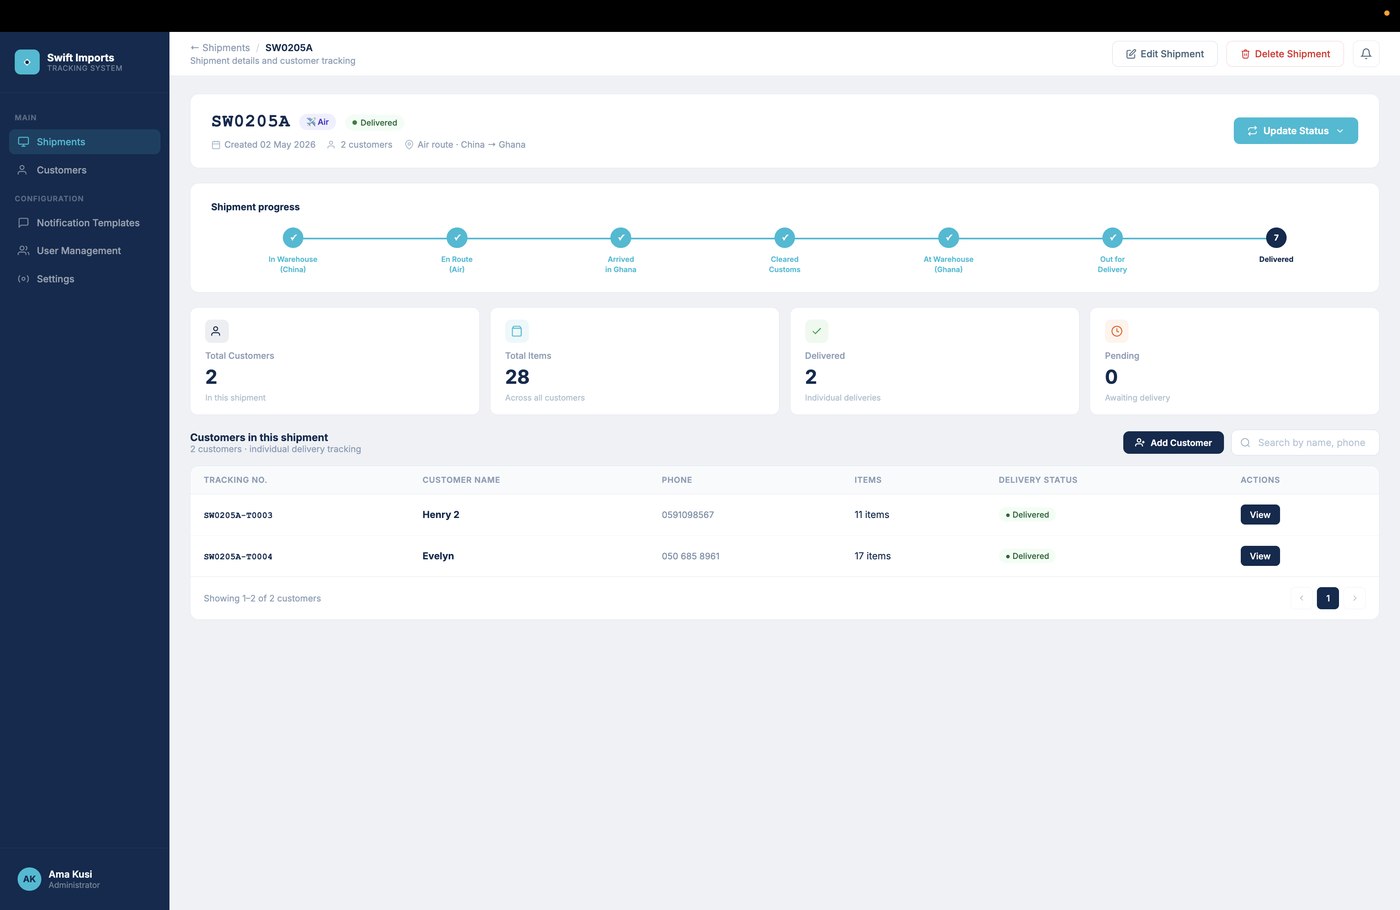The image size is (1400, 910).
Task: Click phone number 0591098567
Action: coord(688,515)
